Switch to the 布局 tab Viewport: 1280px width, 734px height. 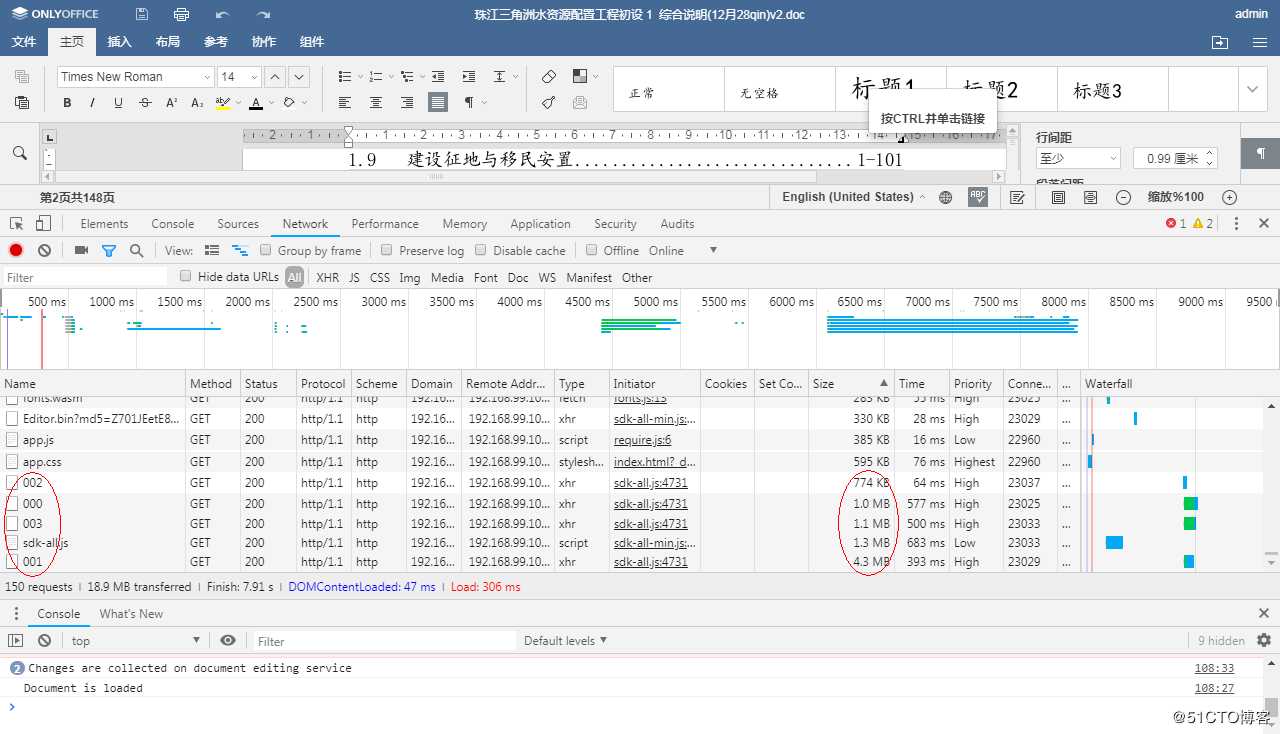[168, 42]
